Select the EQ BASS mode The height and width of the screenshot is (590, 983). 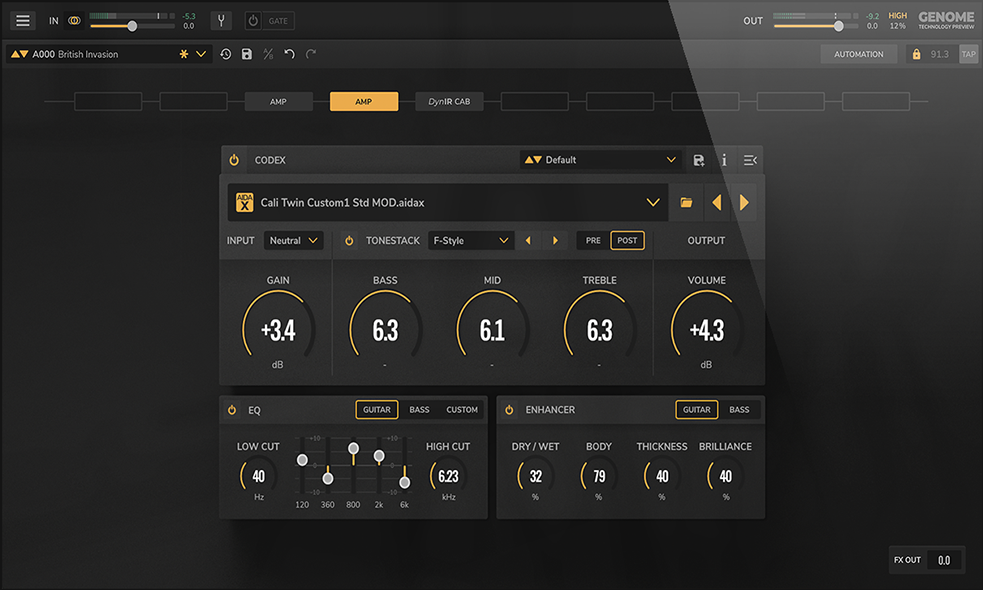tap(419, 410)
